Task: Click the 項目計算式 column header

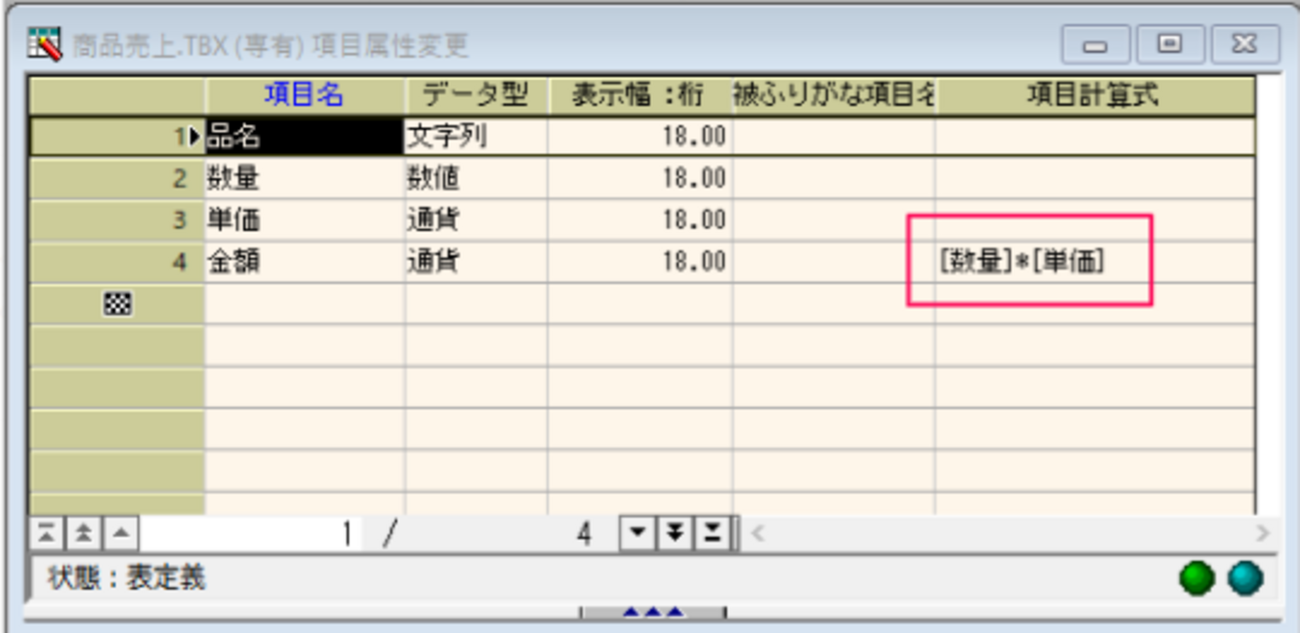Action: point(1094,96)
